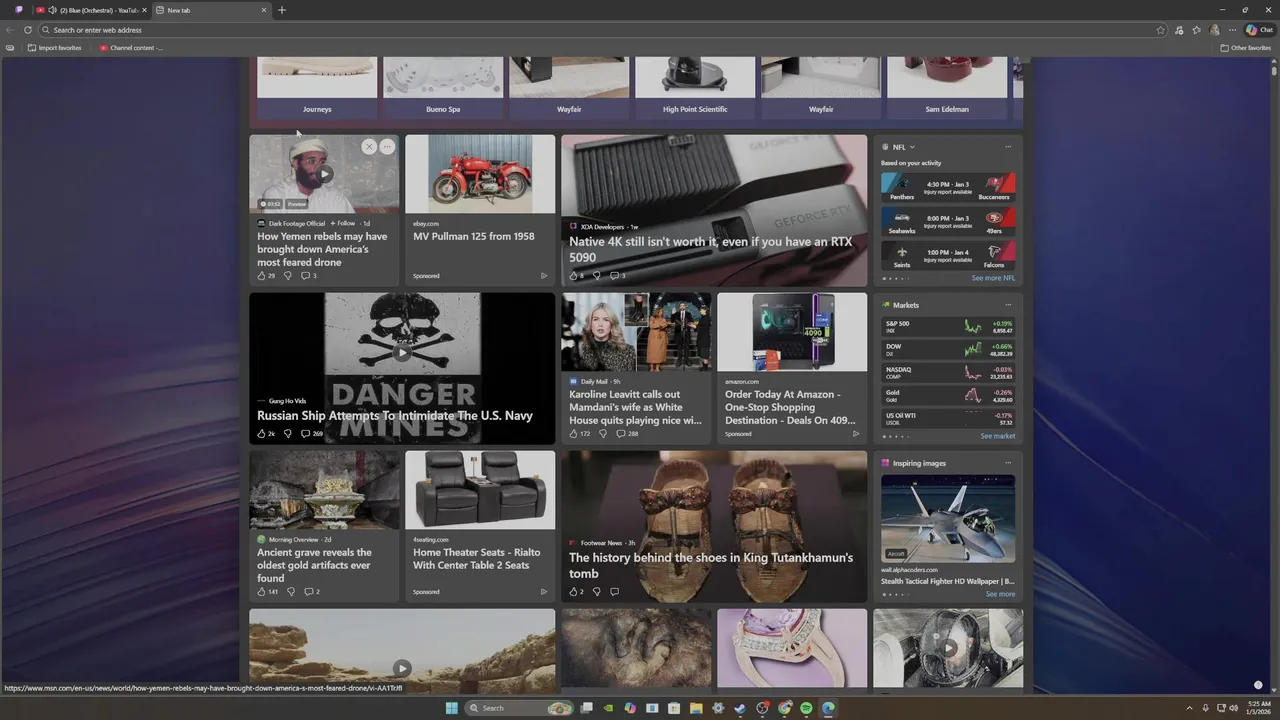1280x720 pixels.
Task: Open Copilot Chat button
Action: 1259,30
